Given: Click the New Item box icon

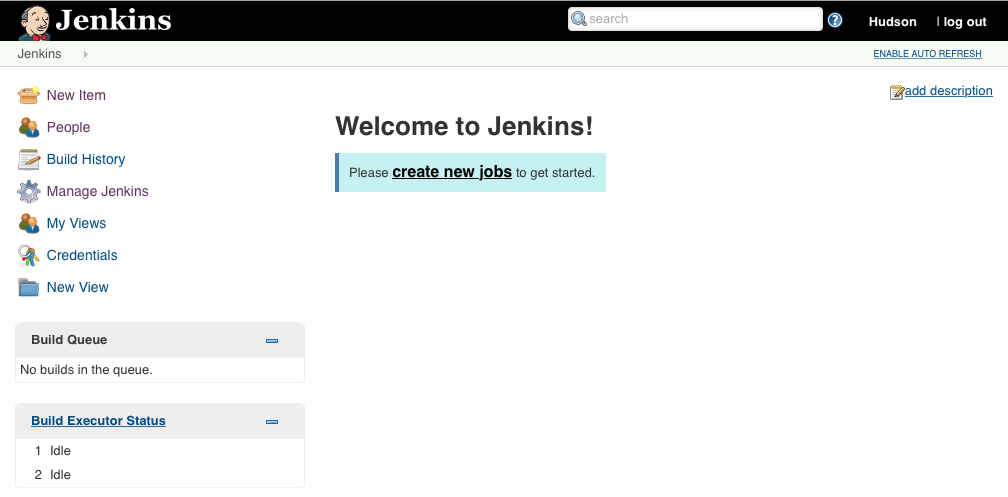Looking at the screenshot, I should tap(29, 95).
